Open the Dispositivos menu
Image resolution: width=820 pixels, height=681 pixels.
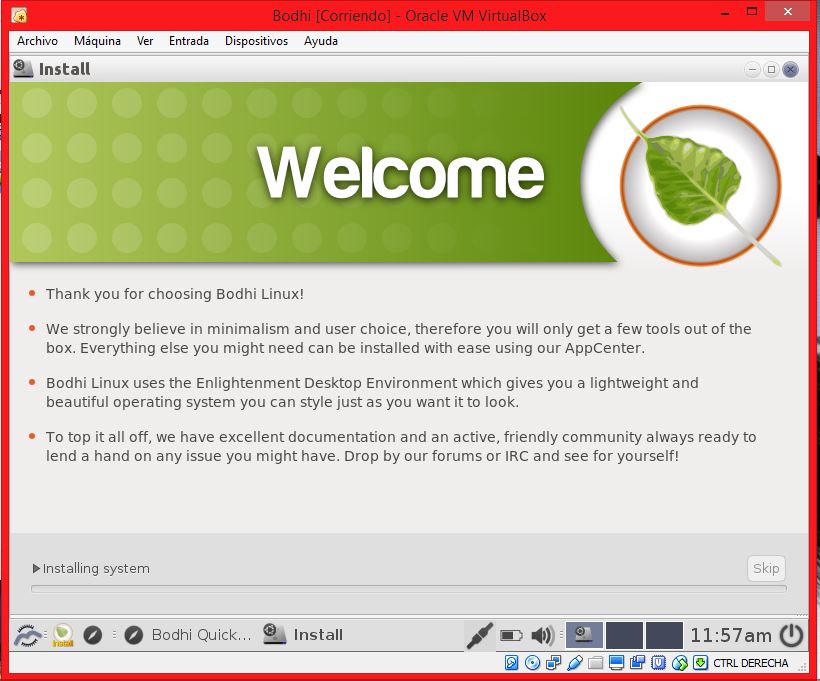[x=256, y=41]
